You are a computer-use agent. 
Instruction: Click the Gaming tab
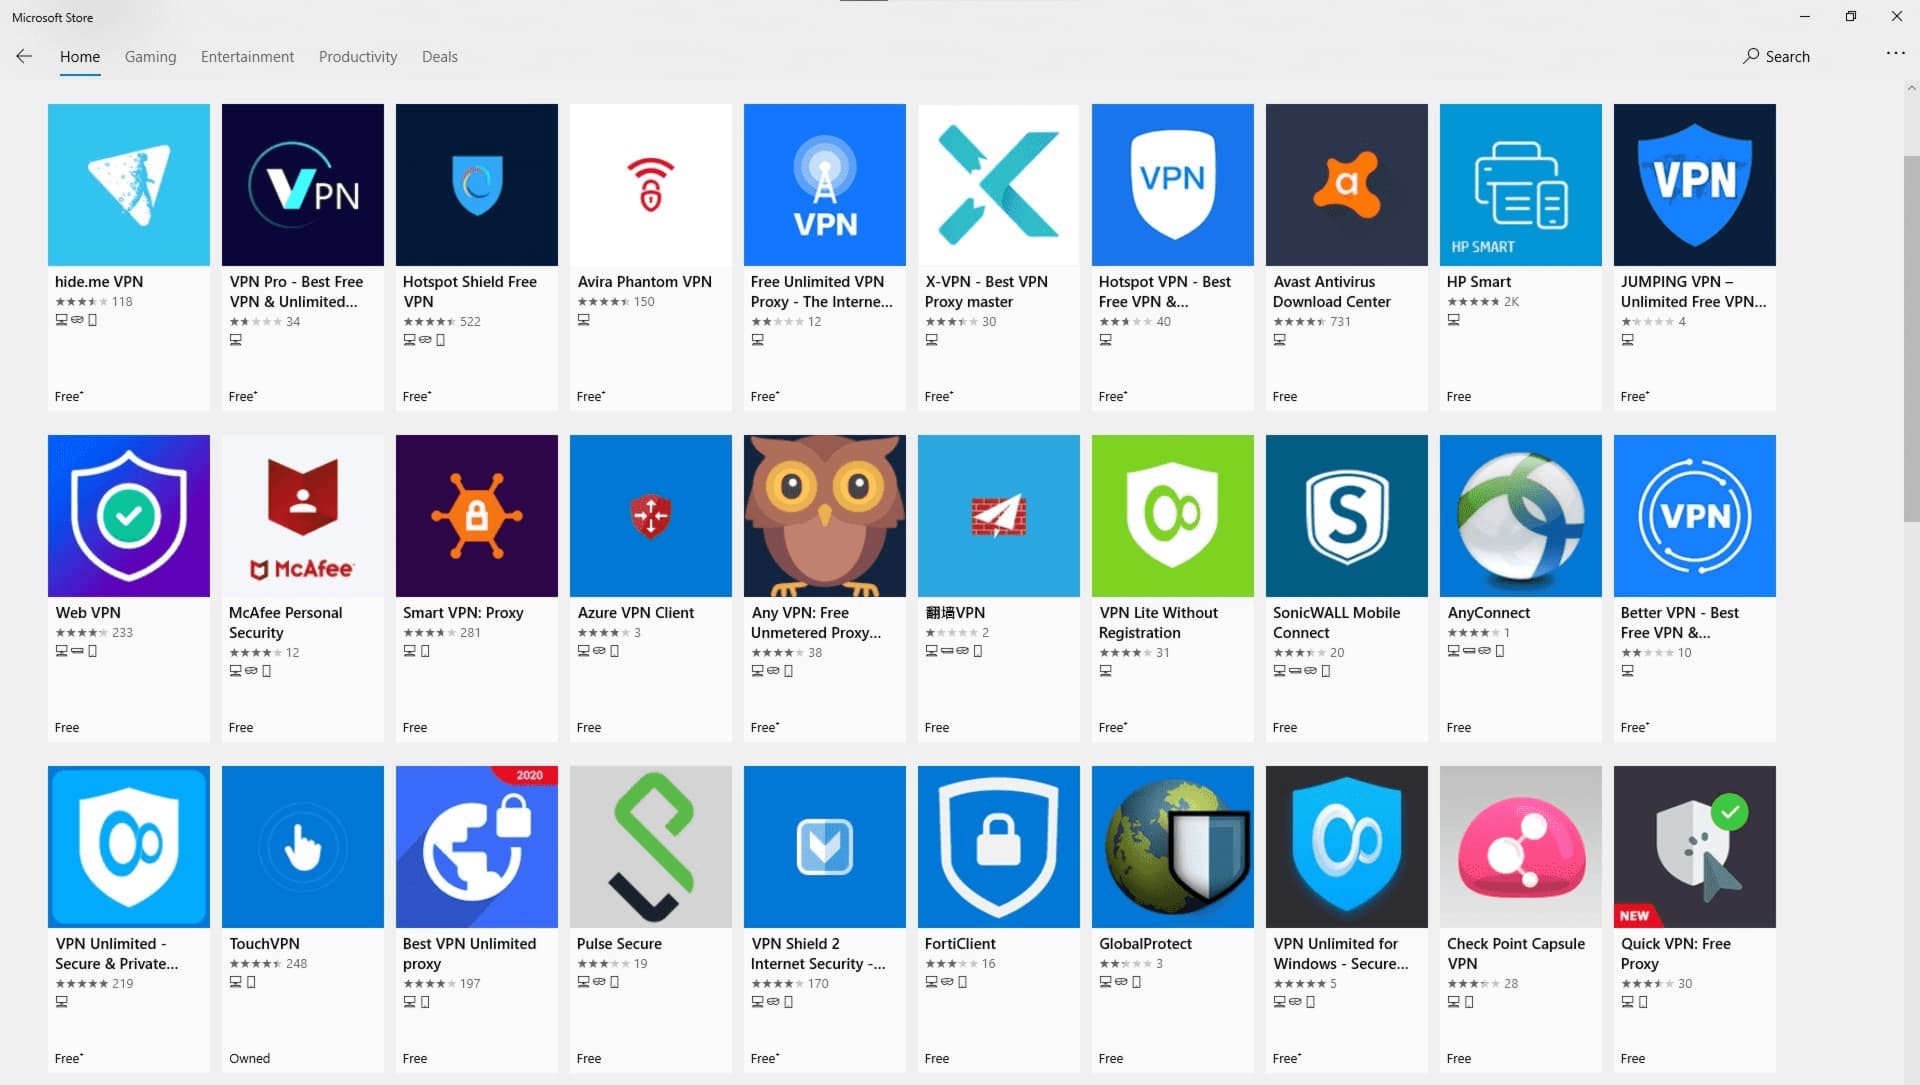click(149, 55)
